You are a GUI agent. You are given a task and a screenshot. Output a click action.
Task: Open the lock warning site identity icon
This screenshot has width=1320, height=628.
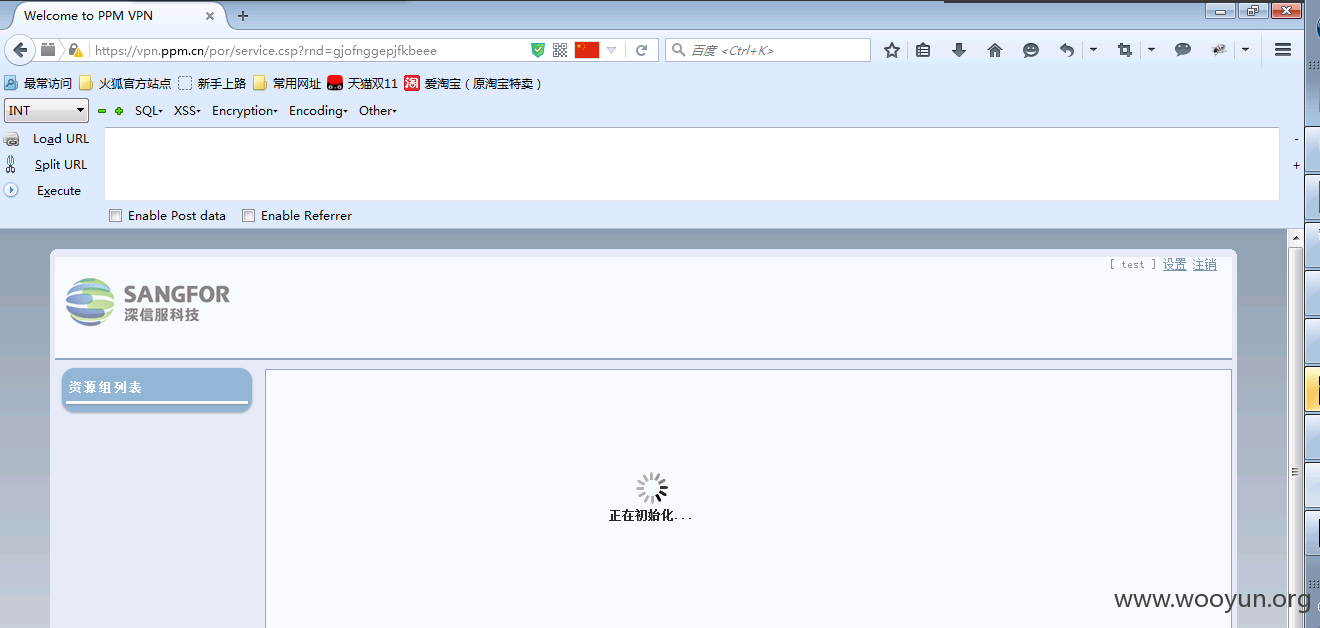(75, 50)
